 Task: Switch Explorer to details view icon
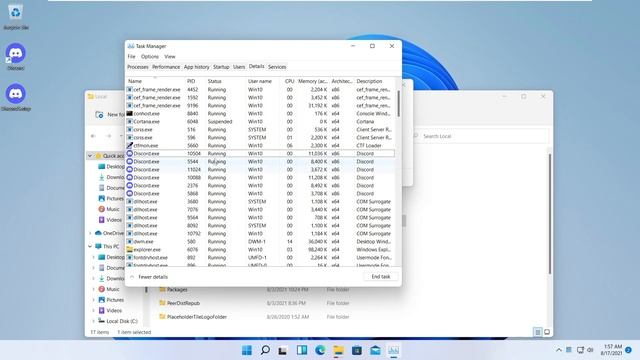coord(538,332)
